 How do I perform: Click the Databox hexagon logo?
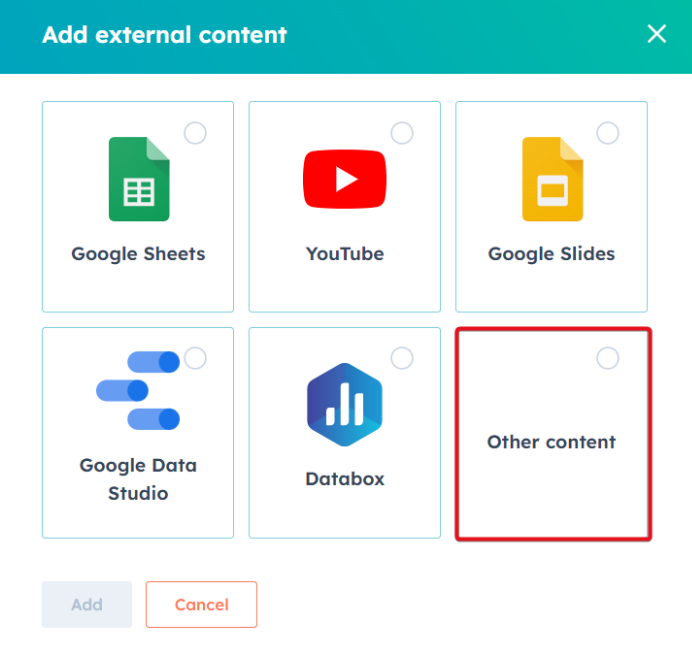[x=345, y=404]
